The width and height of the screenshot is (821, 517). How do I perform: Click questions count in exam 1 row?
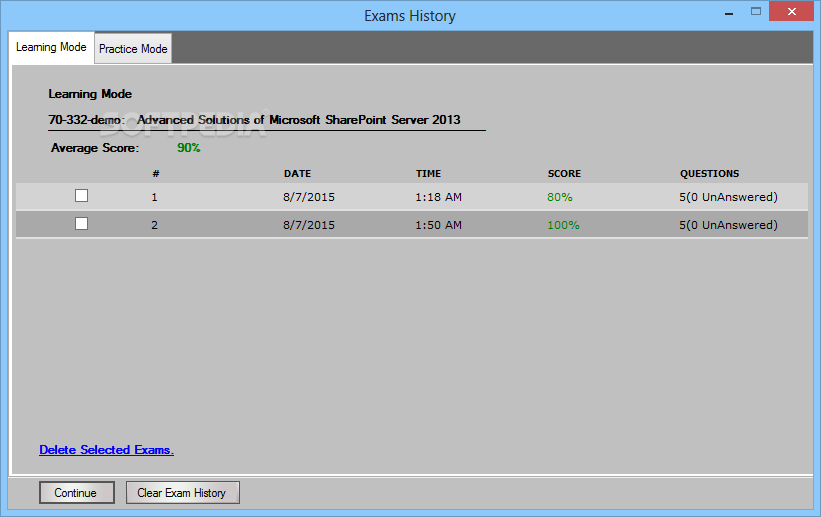(728, 197)
